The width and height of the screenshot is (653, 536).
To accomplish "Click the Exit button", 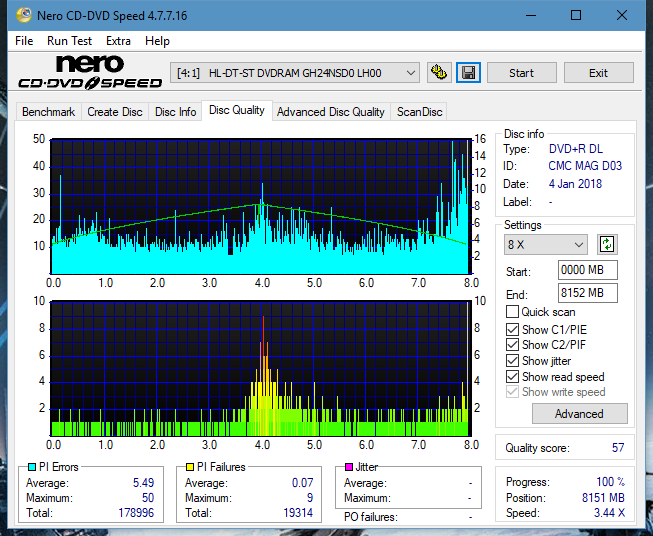I will pyautogui.click(x=598, y=73).
